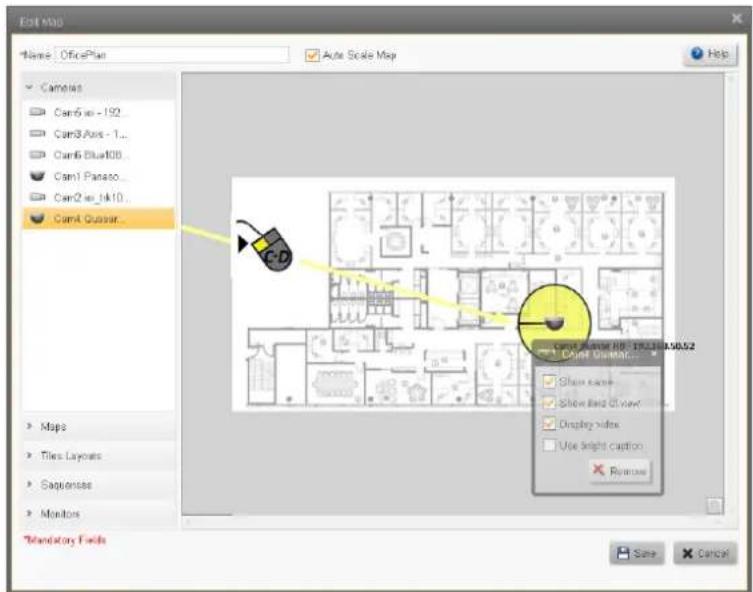This screenshot has width=753, height=592.
Task: Expand the Monitors section
Action: point(99,513)
